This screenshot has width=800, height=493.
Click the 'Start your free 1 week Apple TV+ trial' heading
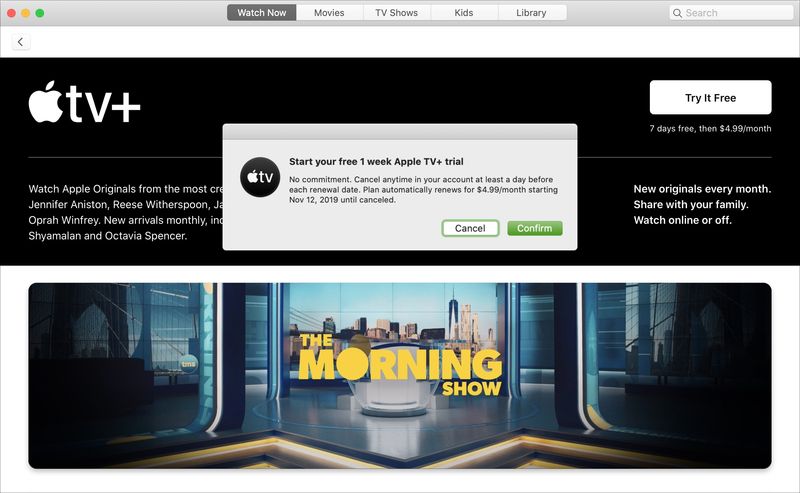(376, 162)
